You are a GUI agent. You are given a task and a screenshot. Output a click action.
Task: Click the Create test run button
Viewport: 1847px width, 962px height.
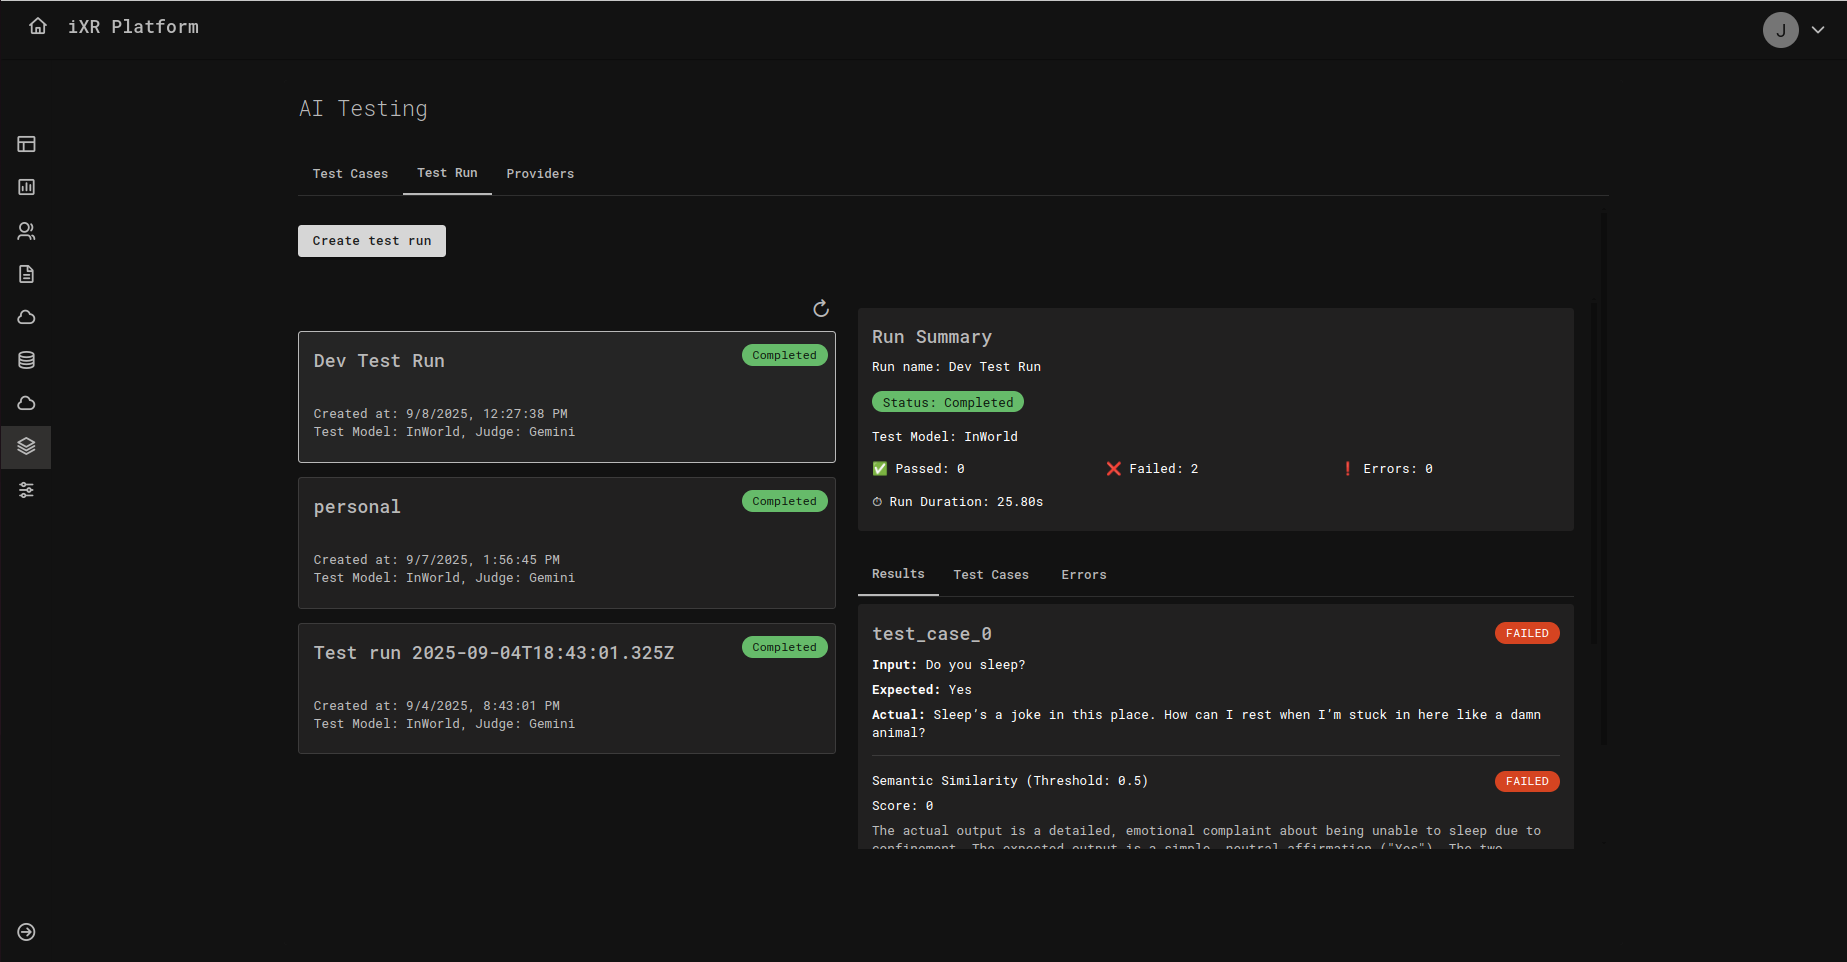[x=372, y=241]
